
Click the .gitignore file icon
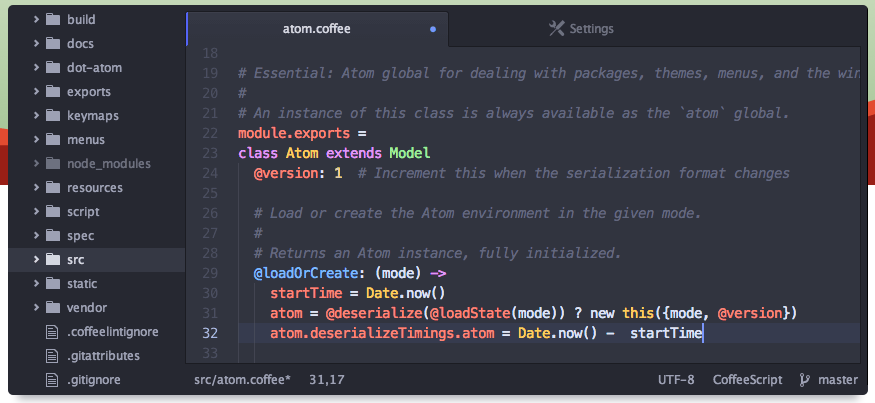[x=52, y=380]
